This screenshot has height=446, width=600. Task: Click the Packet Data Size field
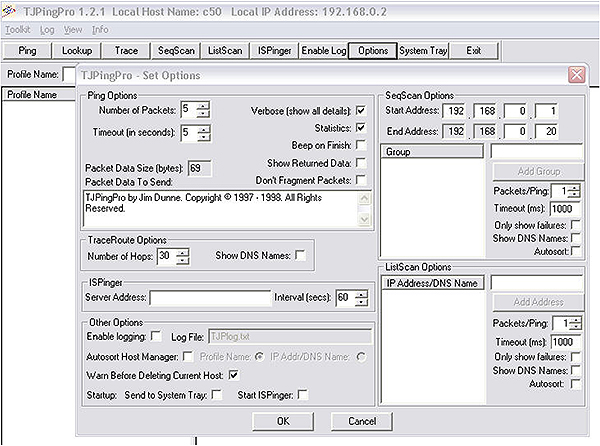200,168
